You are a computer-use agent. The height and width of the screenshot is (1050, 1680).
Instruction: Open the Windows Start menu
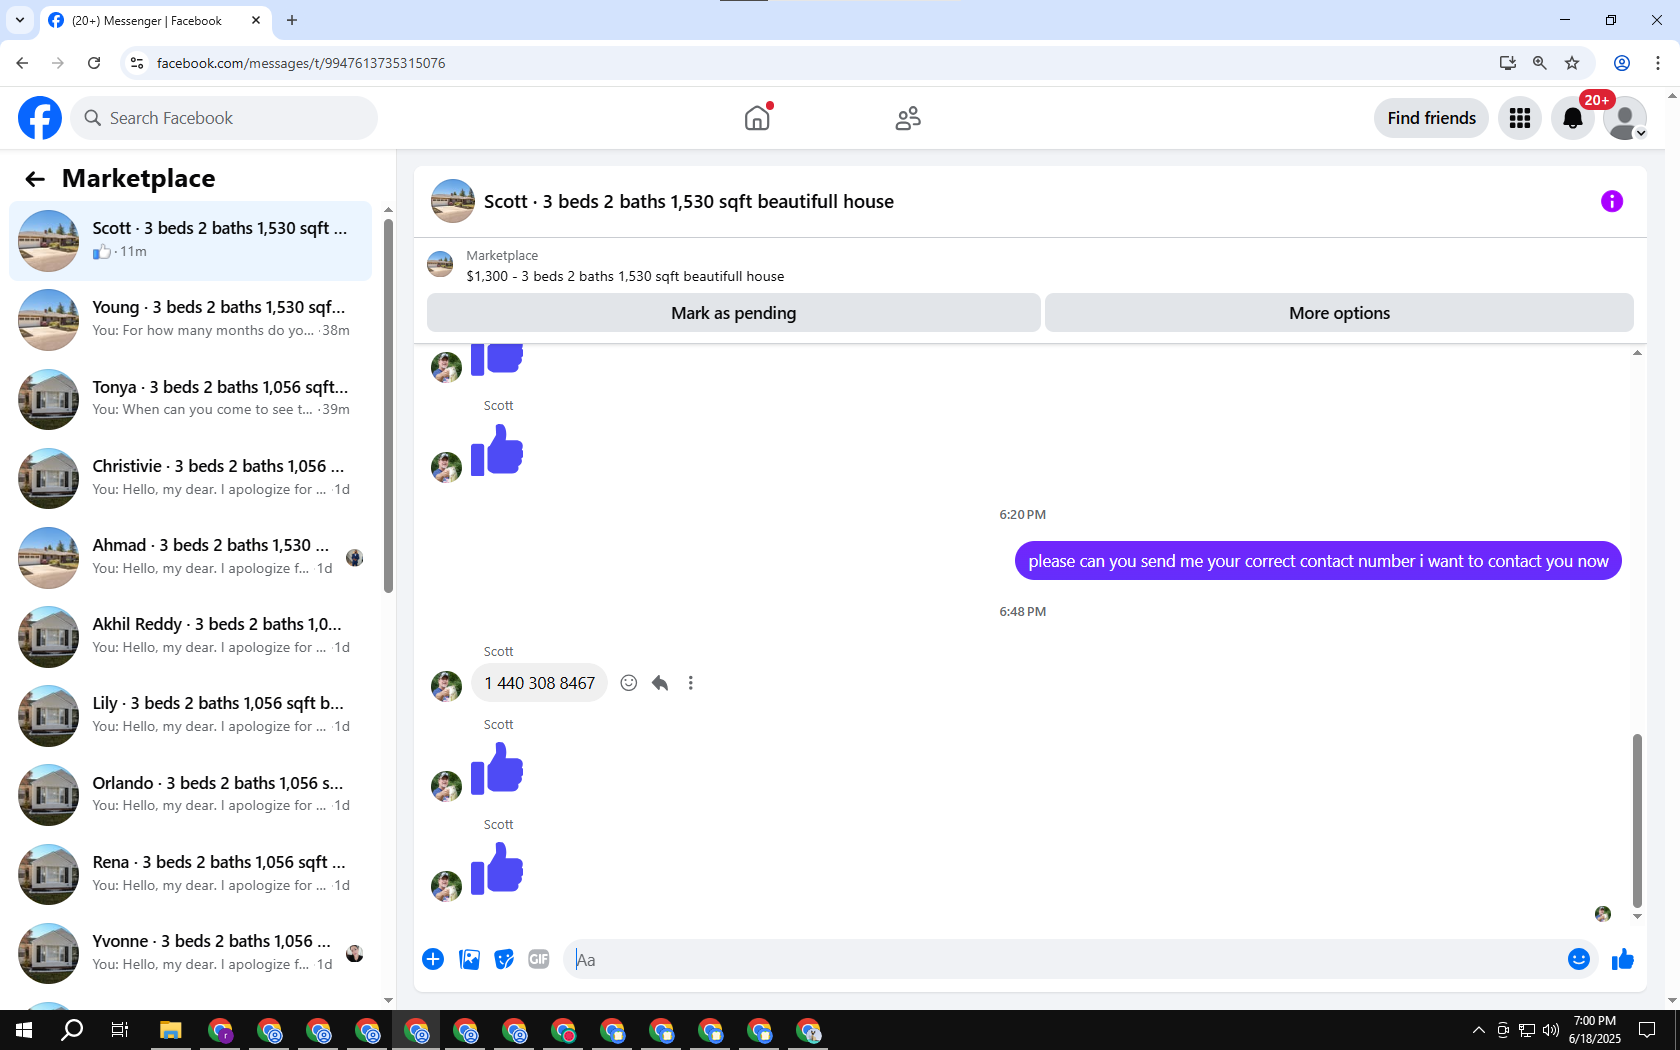click(x=24, y=1030)
